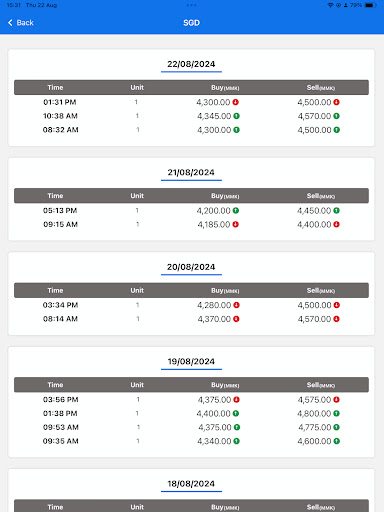The width and height of the screenshot is (384, 512).
Task: Tap Time column header under 20/08/2024
Action: [x=55, y=290]
